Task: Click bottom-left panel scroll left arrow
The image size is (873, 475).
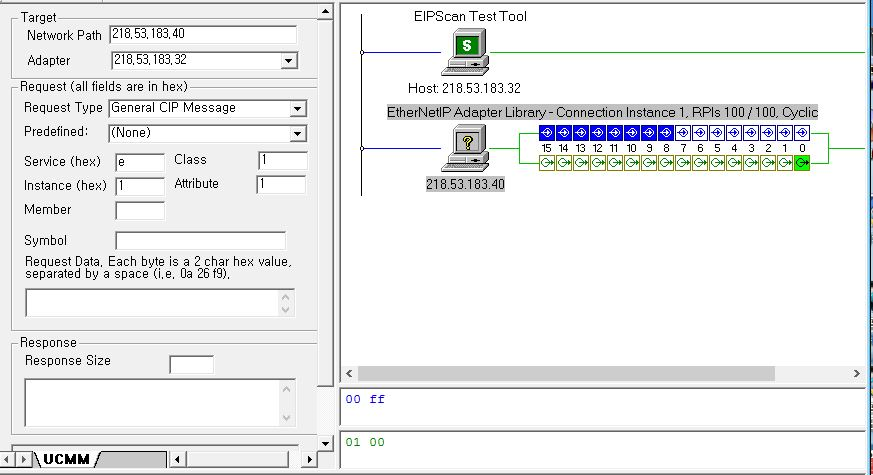Action: [177, 459]
